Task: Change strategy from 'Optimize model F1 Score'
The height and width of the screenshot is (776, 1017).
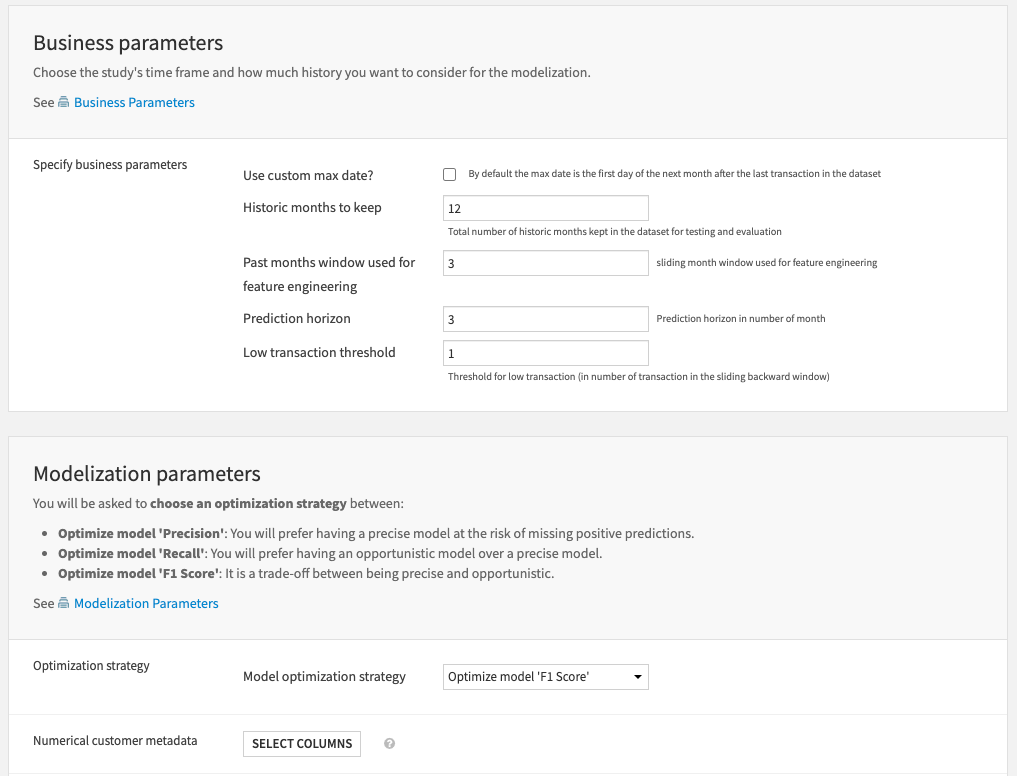Action: (545, 677)
